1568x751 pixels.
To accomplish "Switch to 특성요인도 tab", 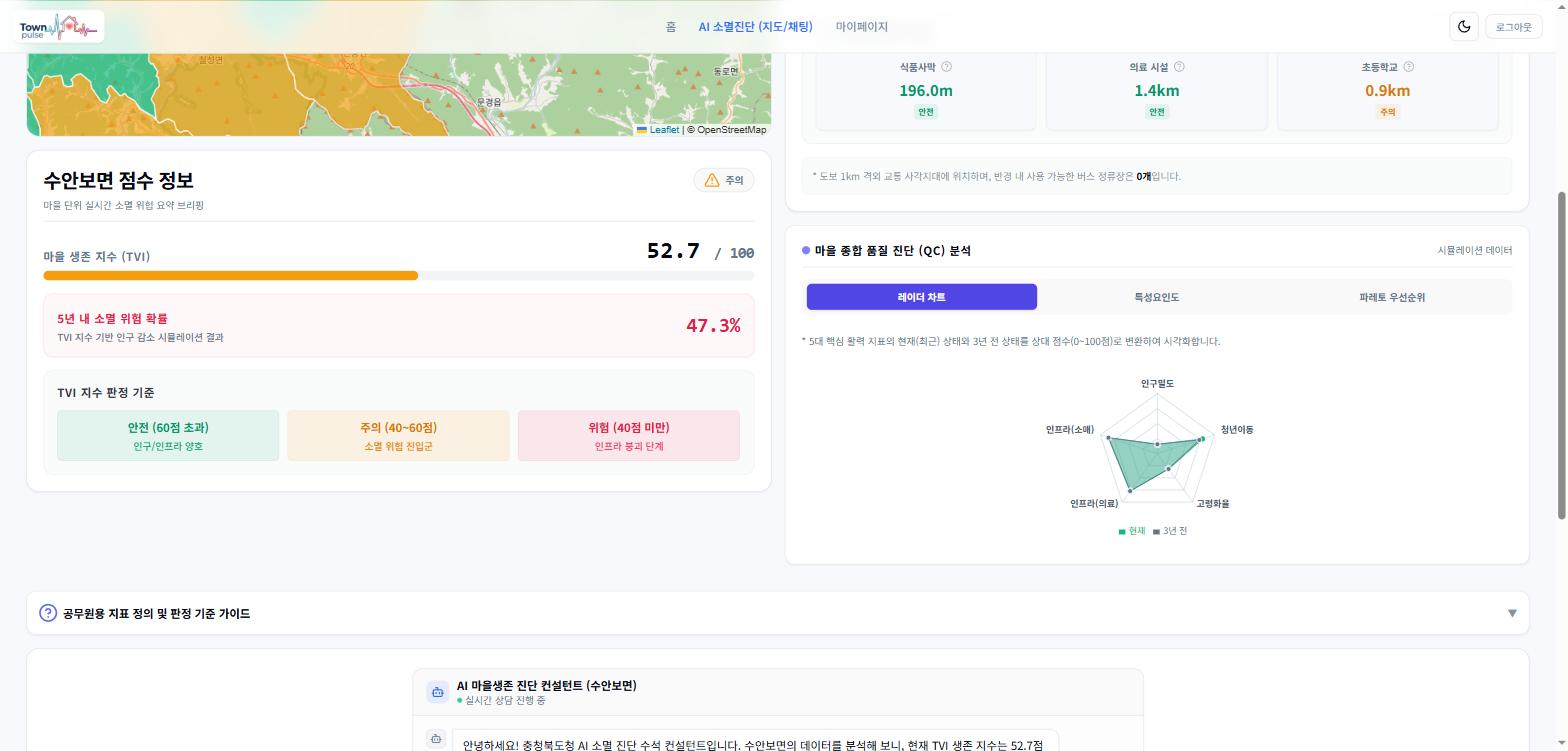I will (1156, 297).
